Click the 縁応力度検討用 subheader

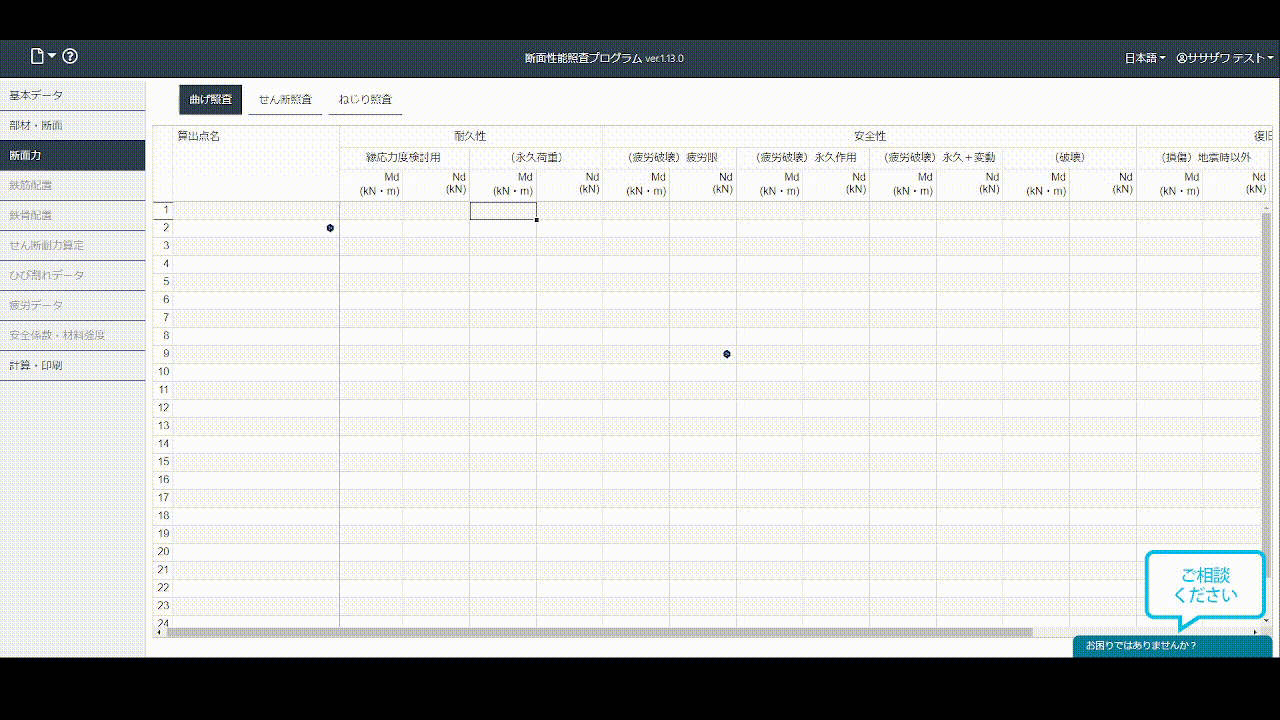point(403,157)
